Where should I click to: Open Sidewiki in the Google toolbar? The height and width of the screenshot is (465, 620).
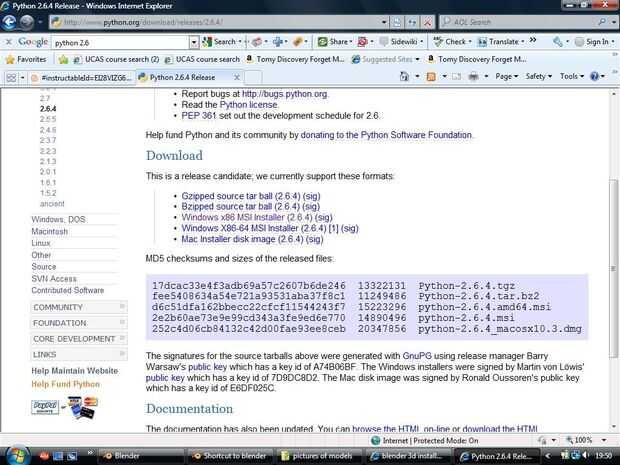pos(401,42)
